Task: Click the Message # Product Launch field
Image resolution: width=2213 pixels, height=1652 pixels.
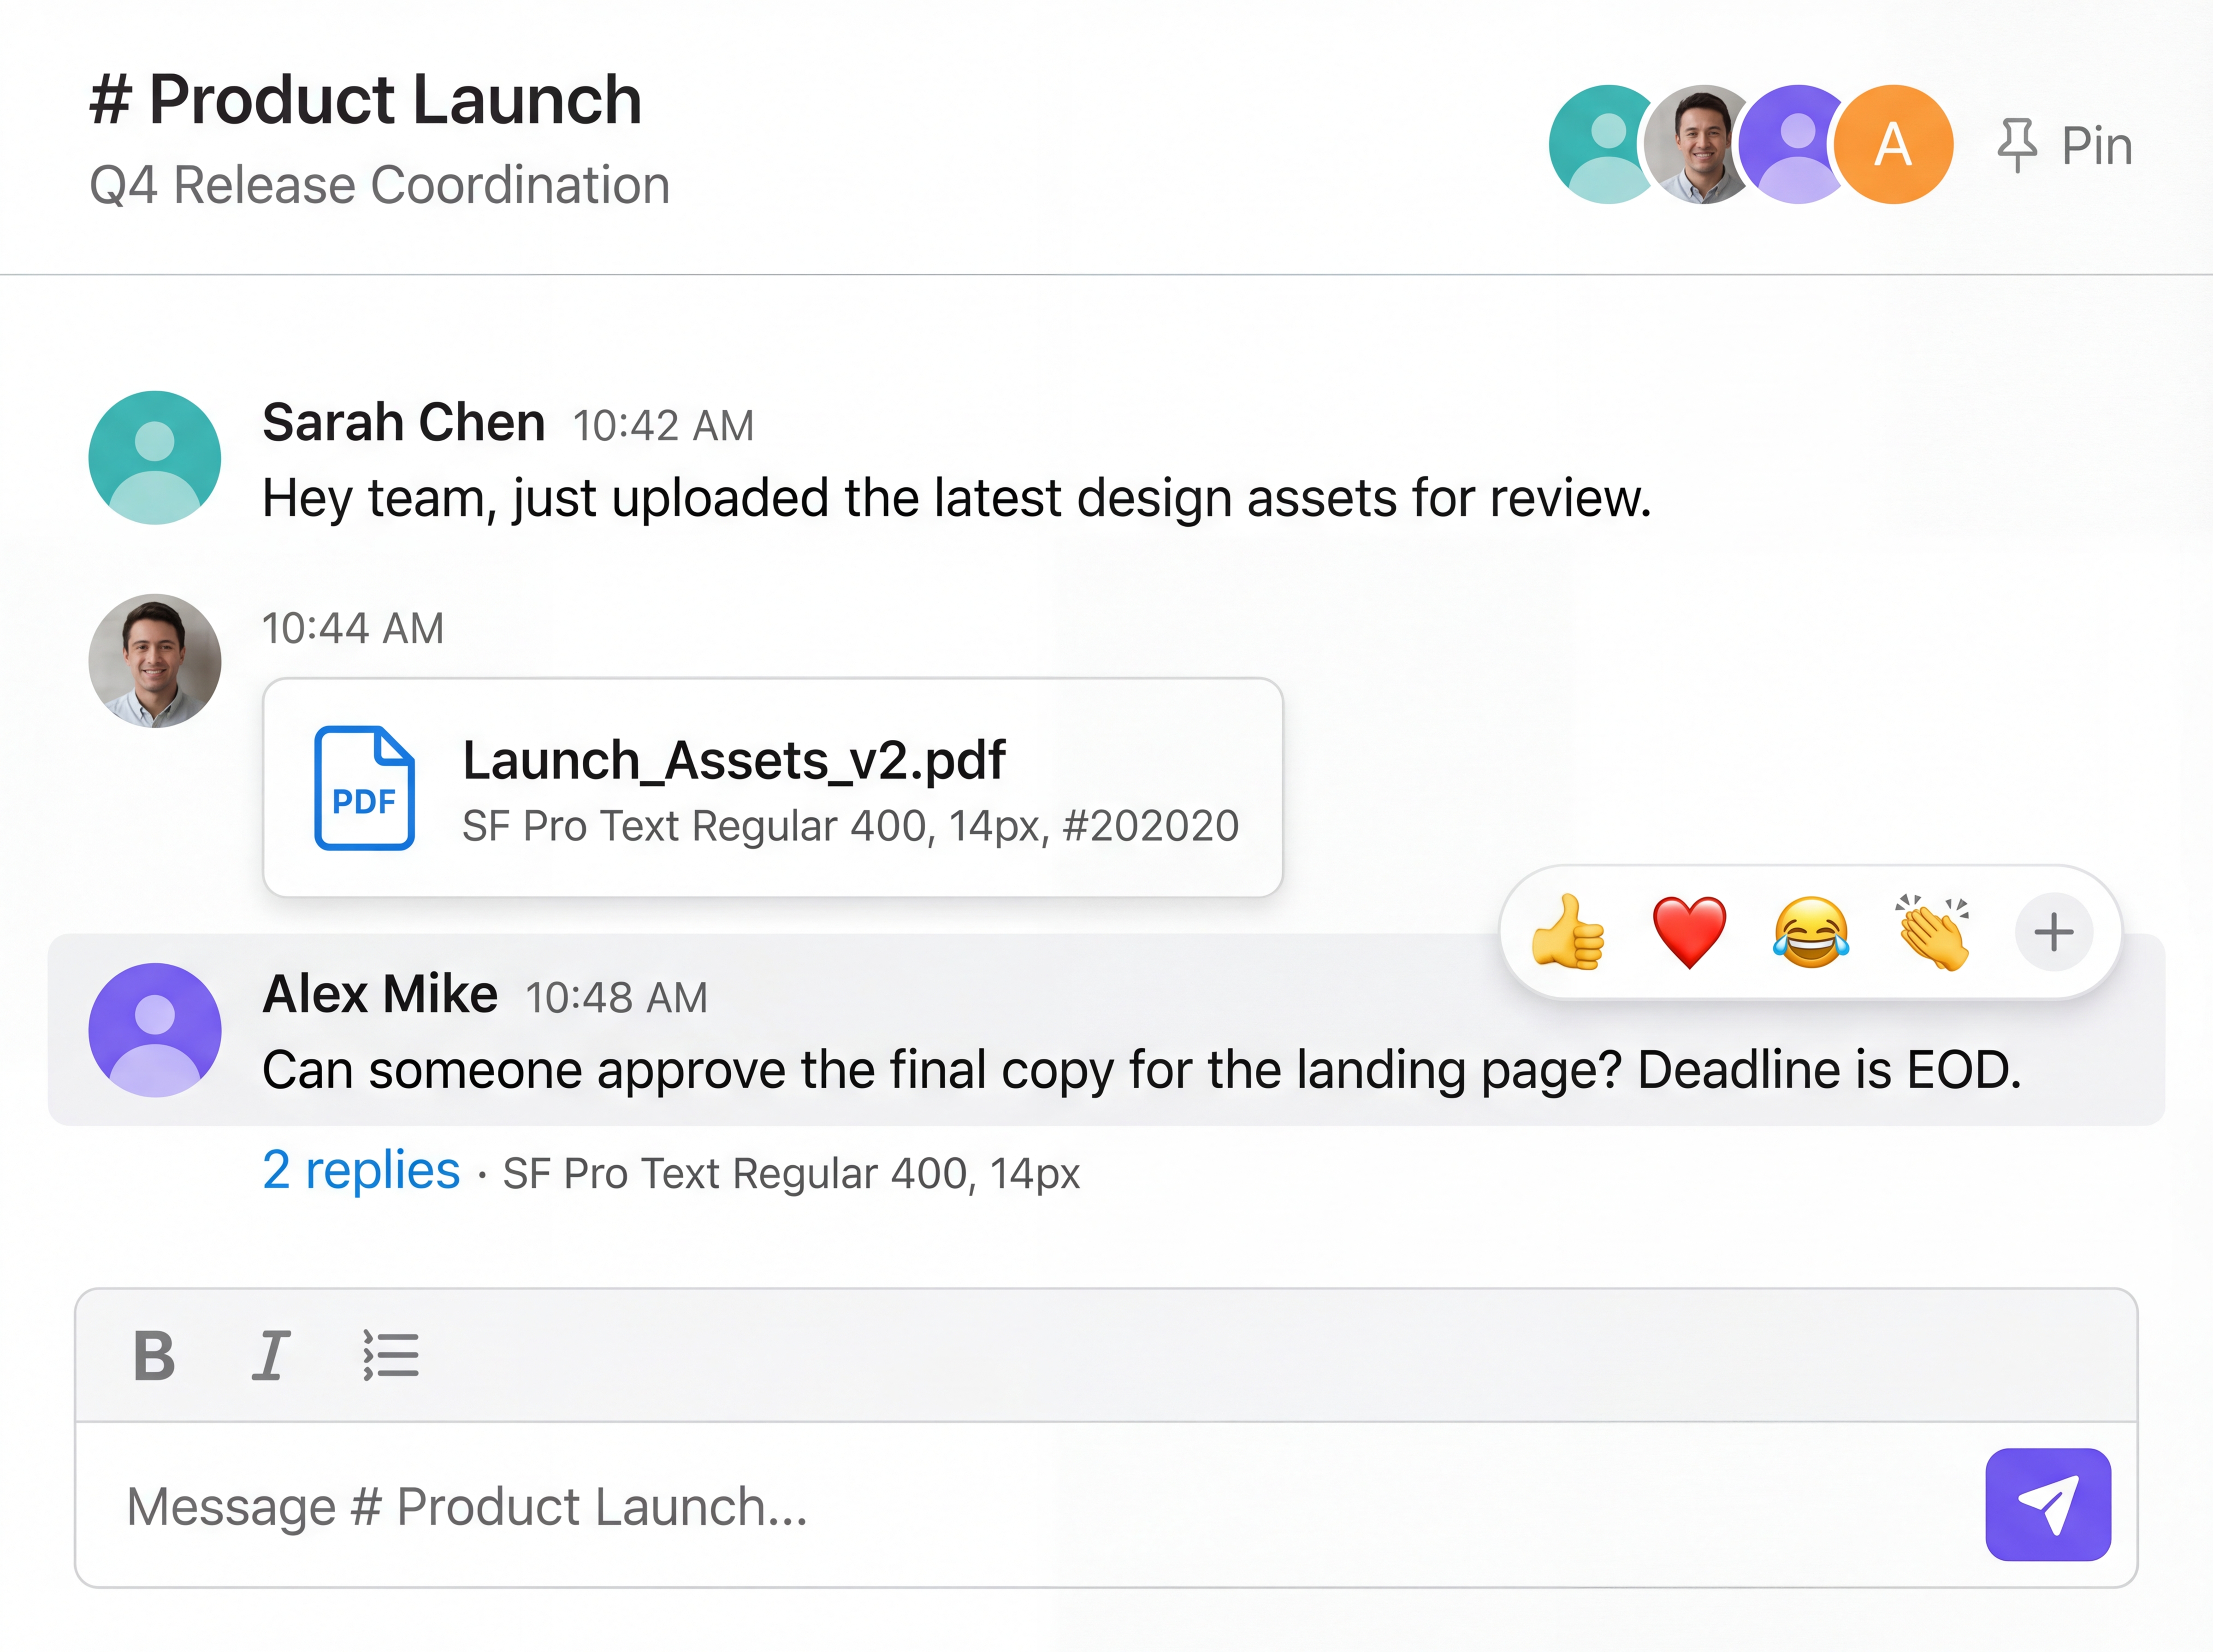Action: (x=1000, y=1506)
